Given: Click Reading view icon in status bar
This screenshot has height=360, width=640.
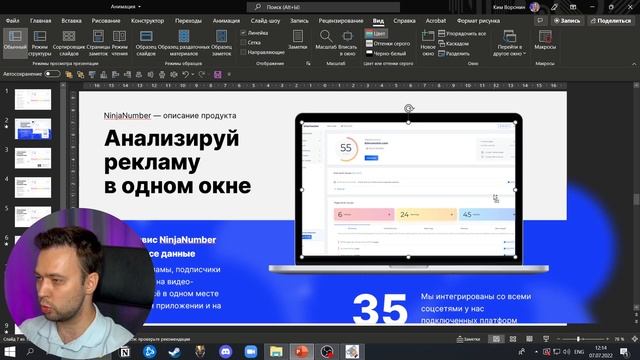Looking at the screenshot, I should click(x=529, y=339).
